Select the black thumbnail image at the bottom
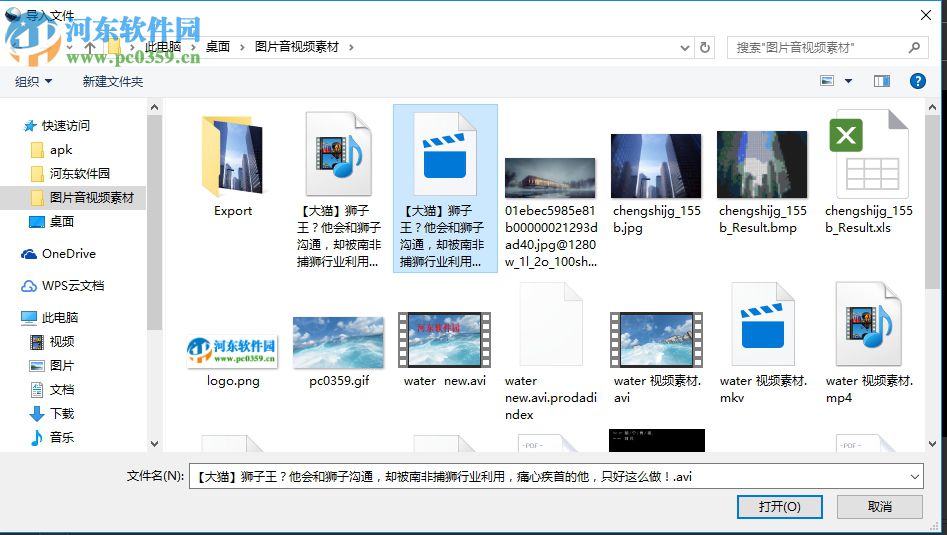This screenshot has width=947, height=535. 656,441
